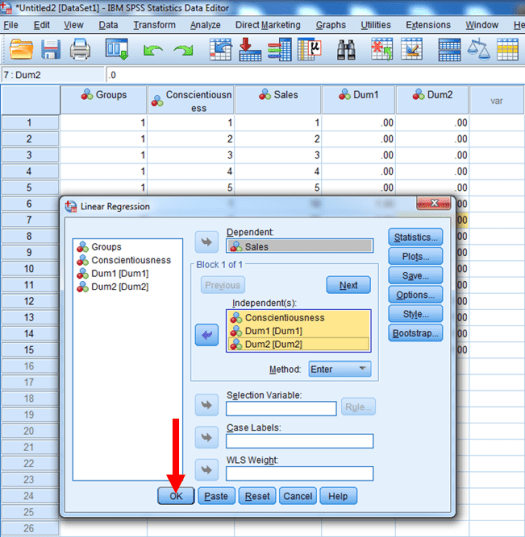This screenshot has height=537, width=525.
Task: Click the Case Labels arrow button
Action: coord(207,437)
